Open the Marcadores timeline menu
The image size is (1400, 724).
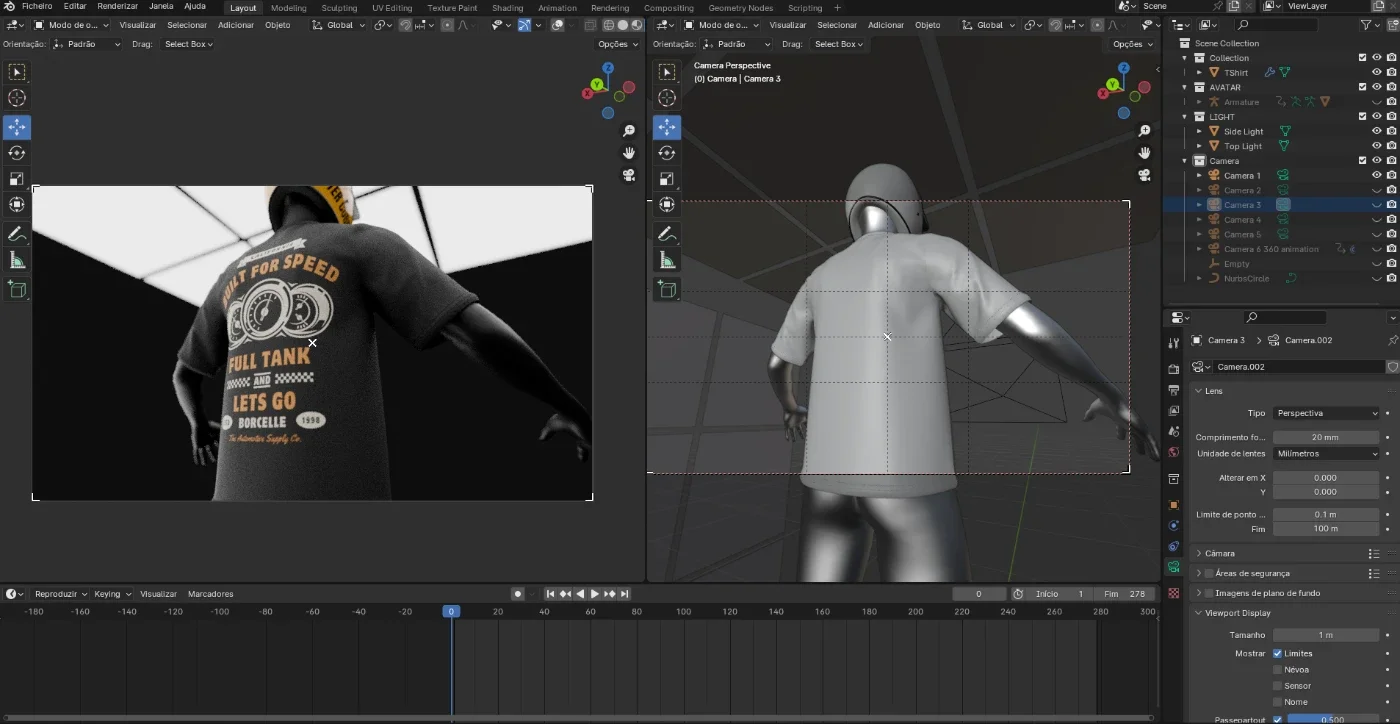tap(210, 594)
